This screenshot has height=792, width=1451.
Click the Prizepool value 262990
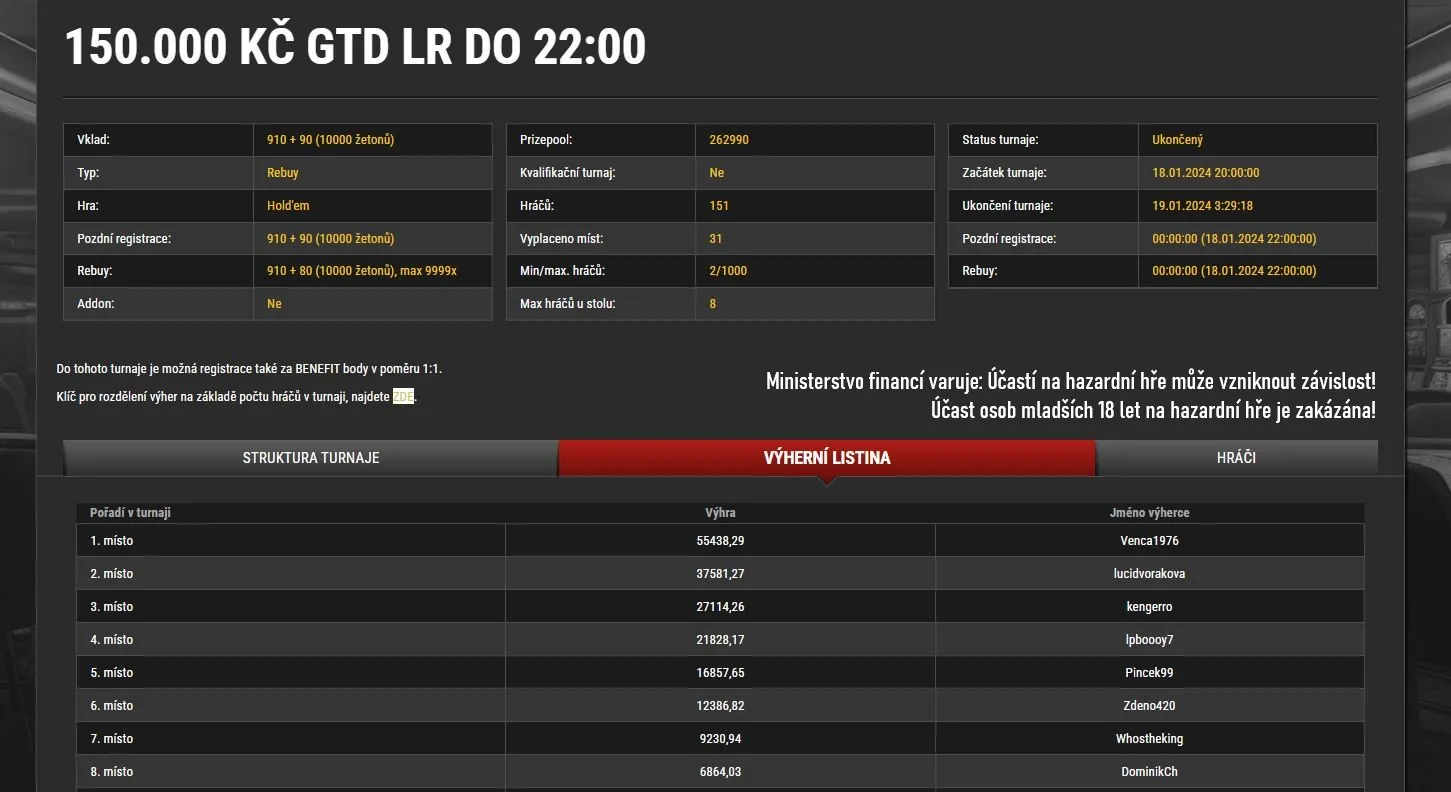(729, 140)
